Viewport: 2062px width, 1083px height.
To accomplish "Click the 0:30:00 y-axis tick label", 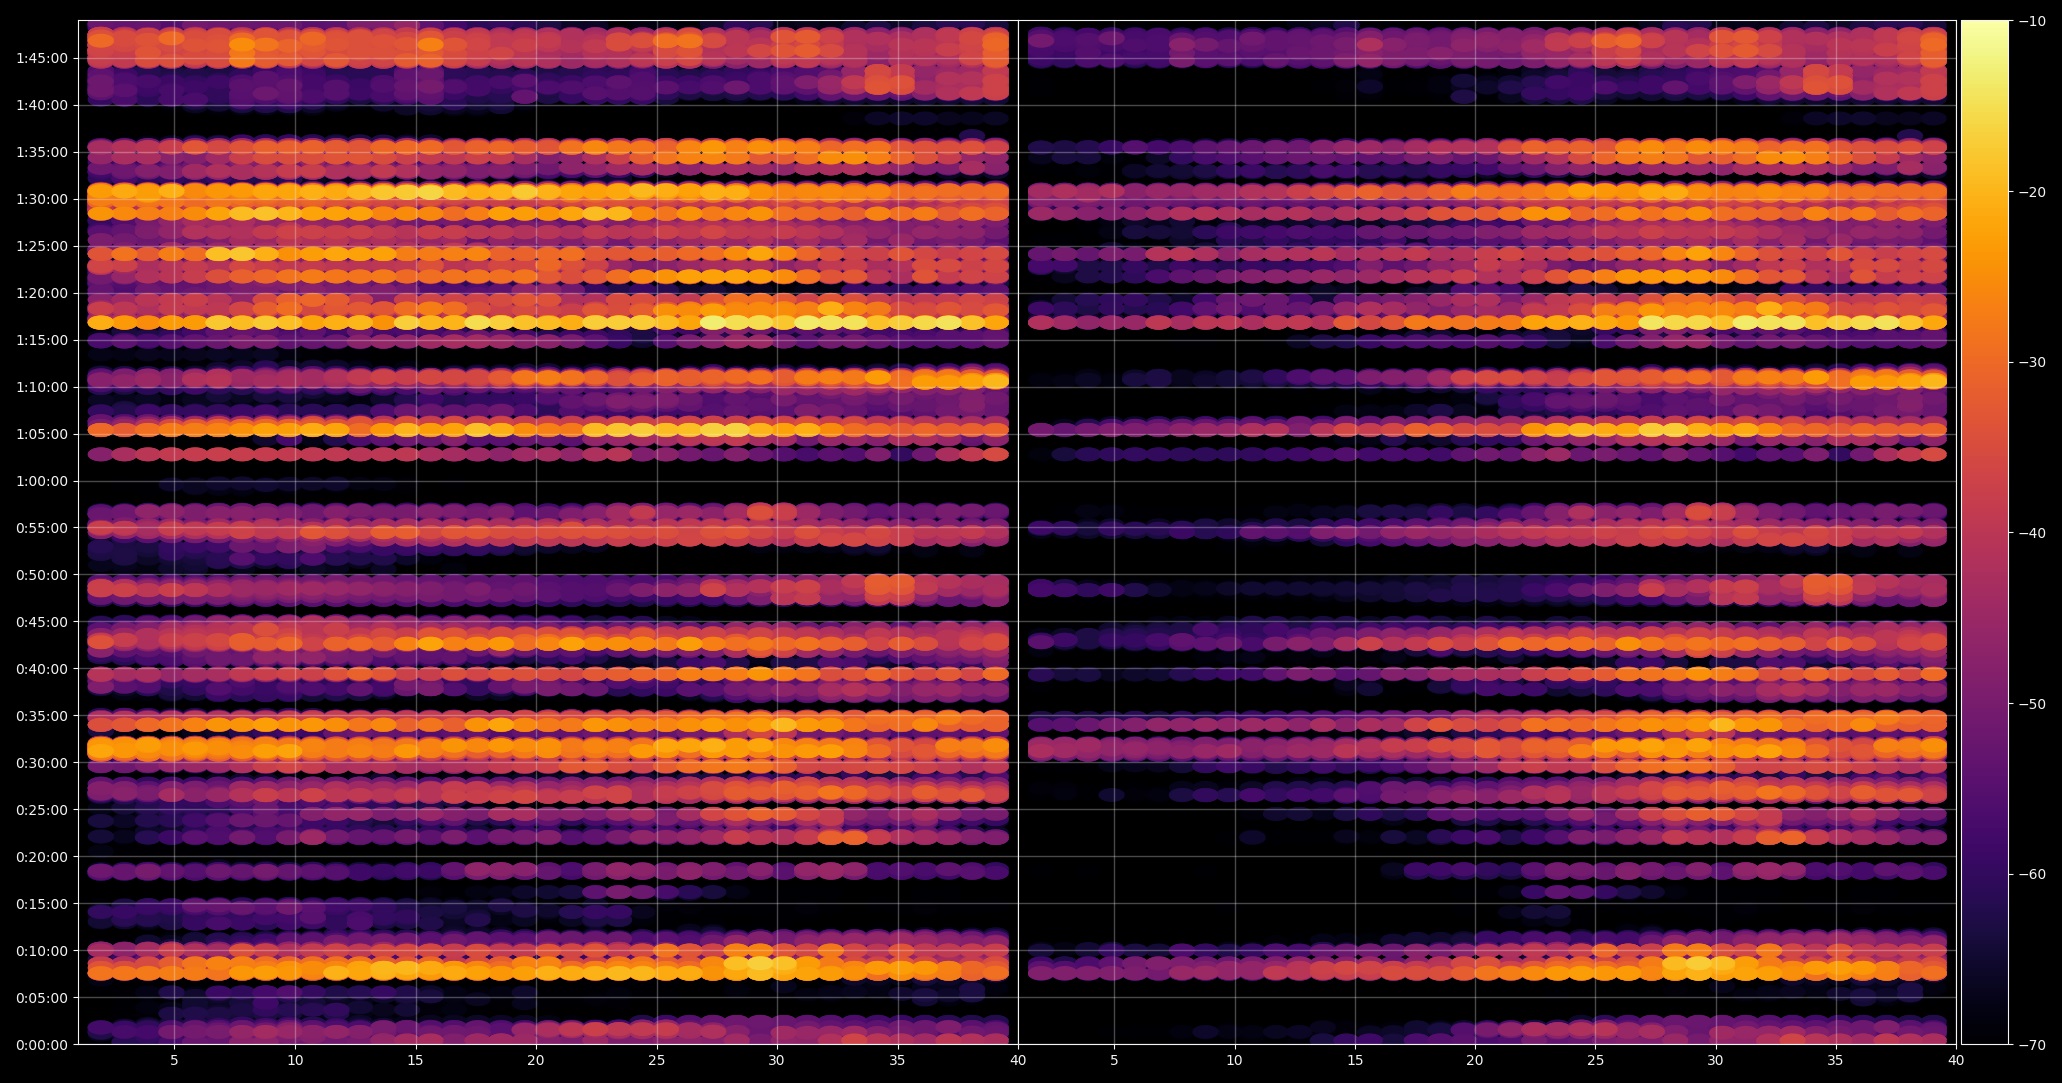I will 42,763.
